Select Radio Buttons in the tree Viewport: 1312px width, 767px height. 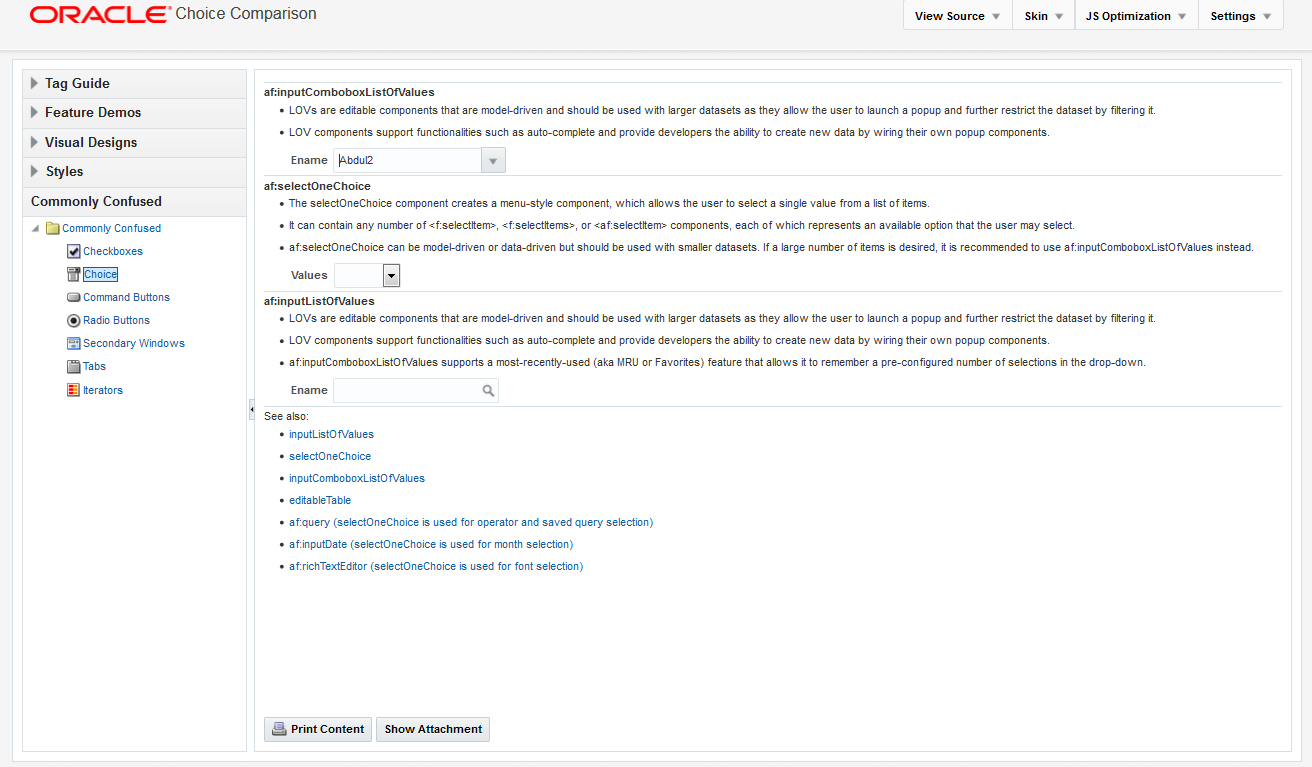click(116, 321)
